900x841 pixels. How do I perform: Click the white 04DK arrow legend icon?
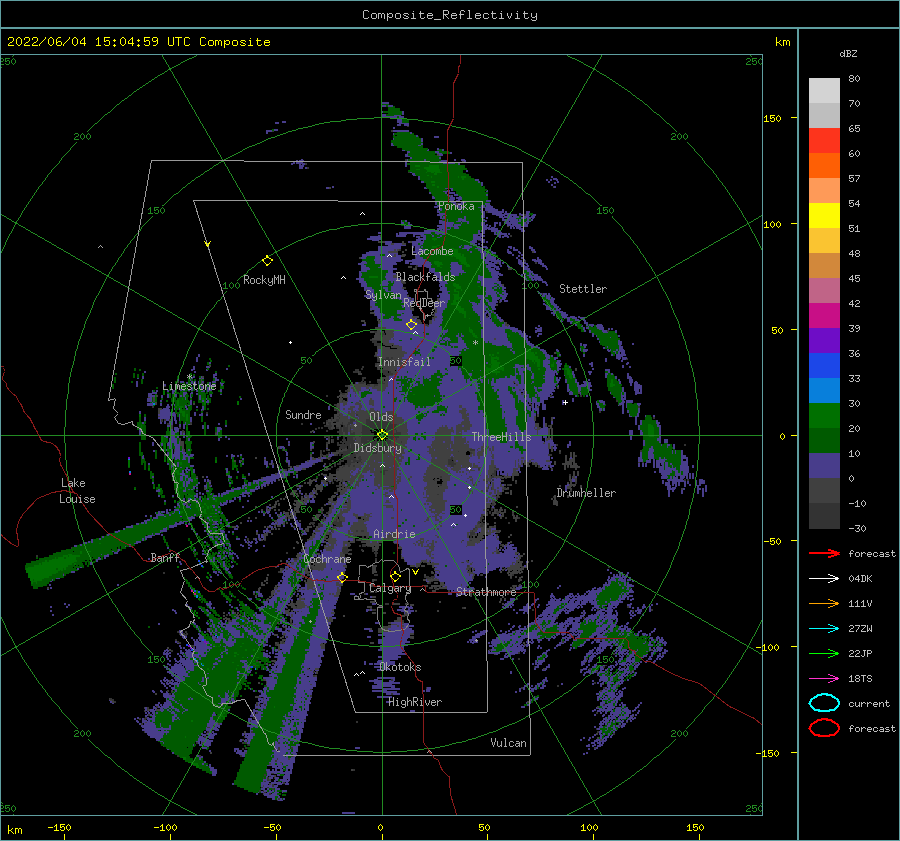pos(824,578)
